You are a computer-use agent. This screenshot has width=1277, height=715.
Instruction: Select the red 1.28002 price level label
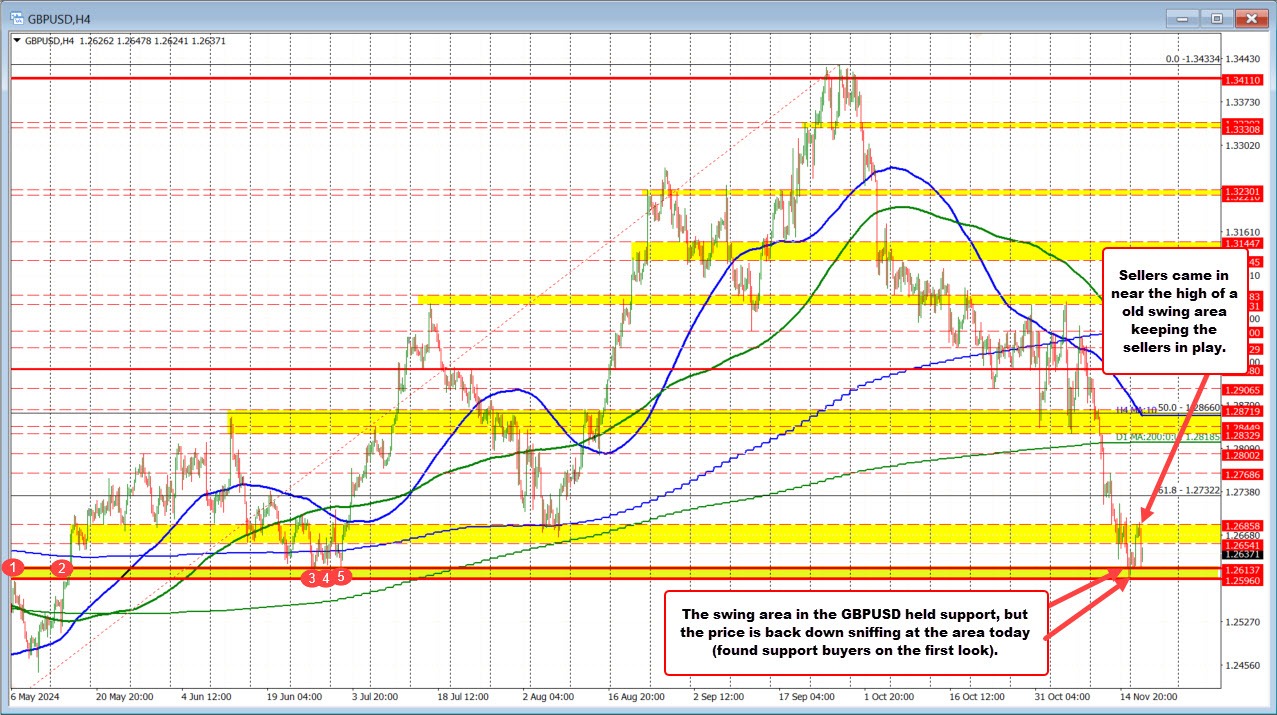(x=1241, y=455)
